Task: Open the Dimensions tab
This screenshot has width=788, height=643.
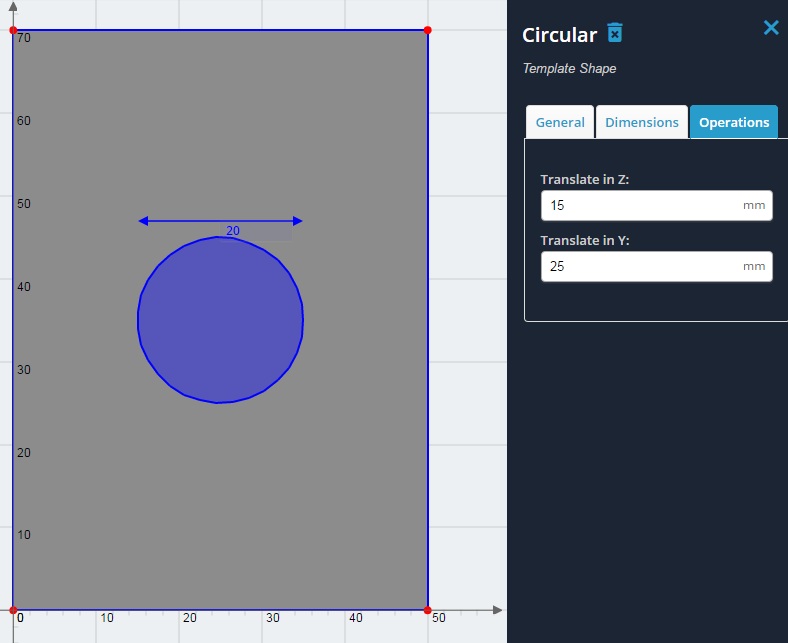Action: [x=642, y=122]
